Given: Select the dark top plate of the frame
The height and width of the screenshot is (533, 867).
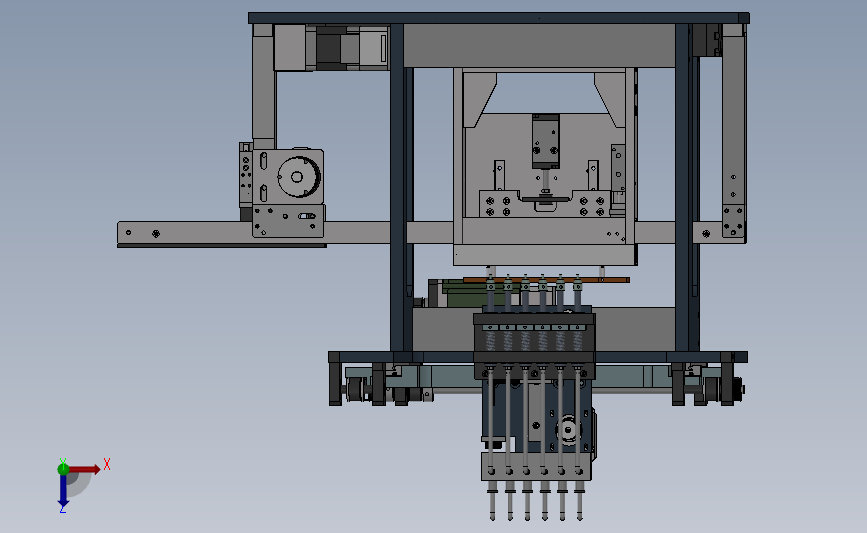Looking at the screenshot, I should click(499, 18).
